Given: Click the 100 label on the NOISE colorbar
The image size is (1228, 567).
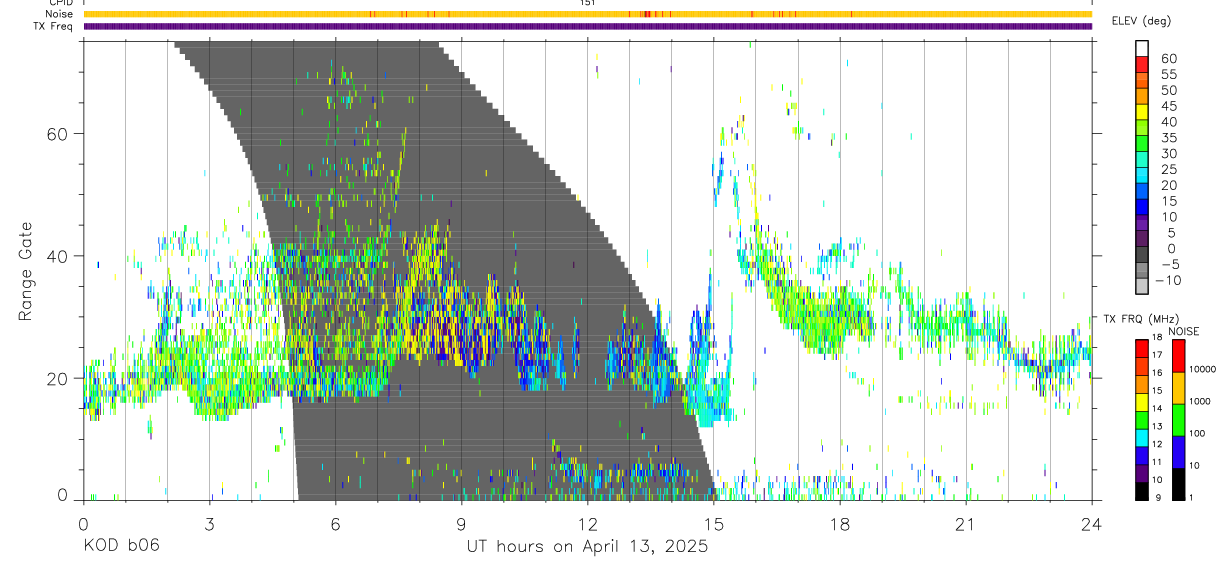Looking at the screenshot, I should tap(1196, 433).
